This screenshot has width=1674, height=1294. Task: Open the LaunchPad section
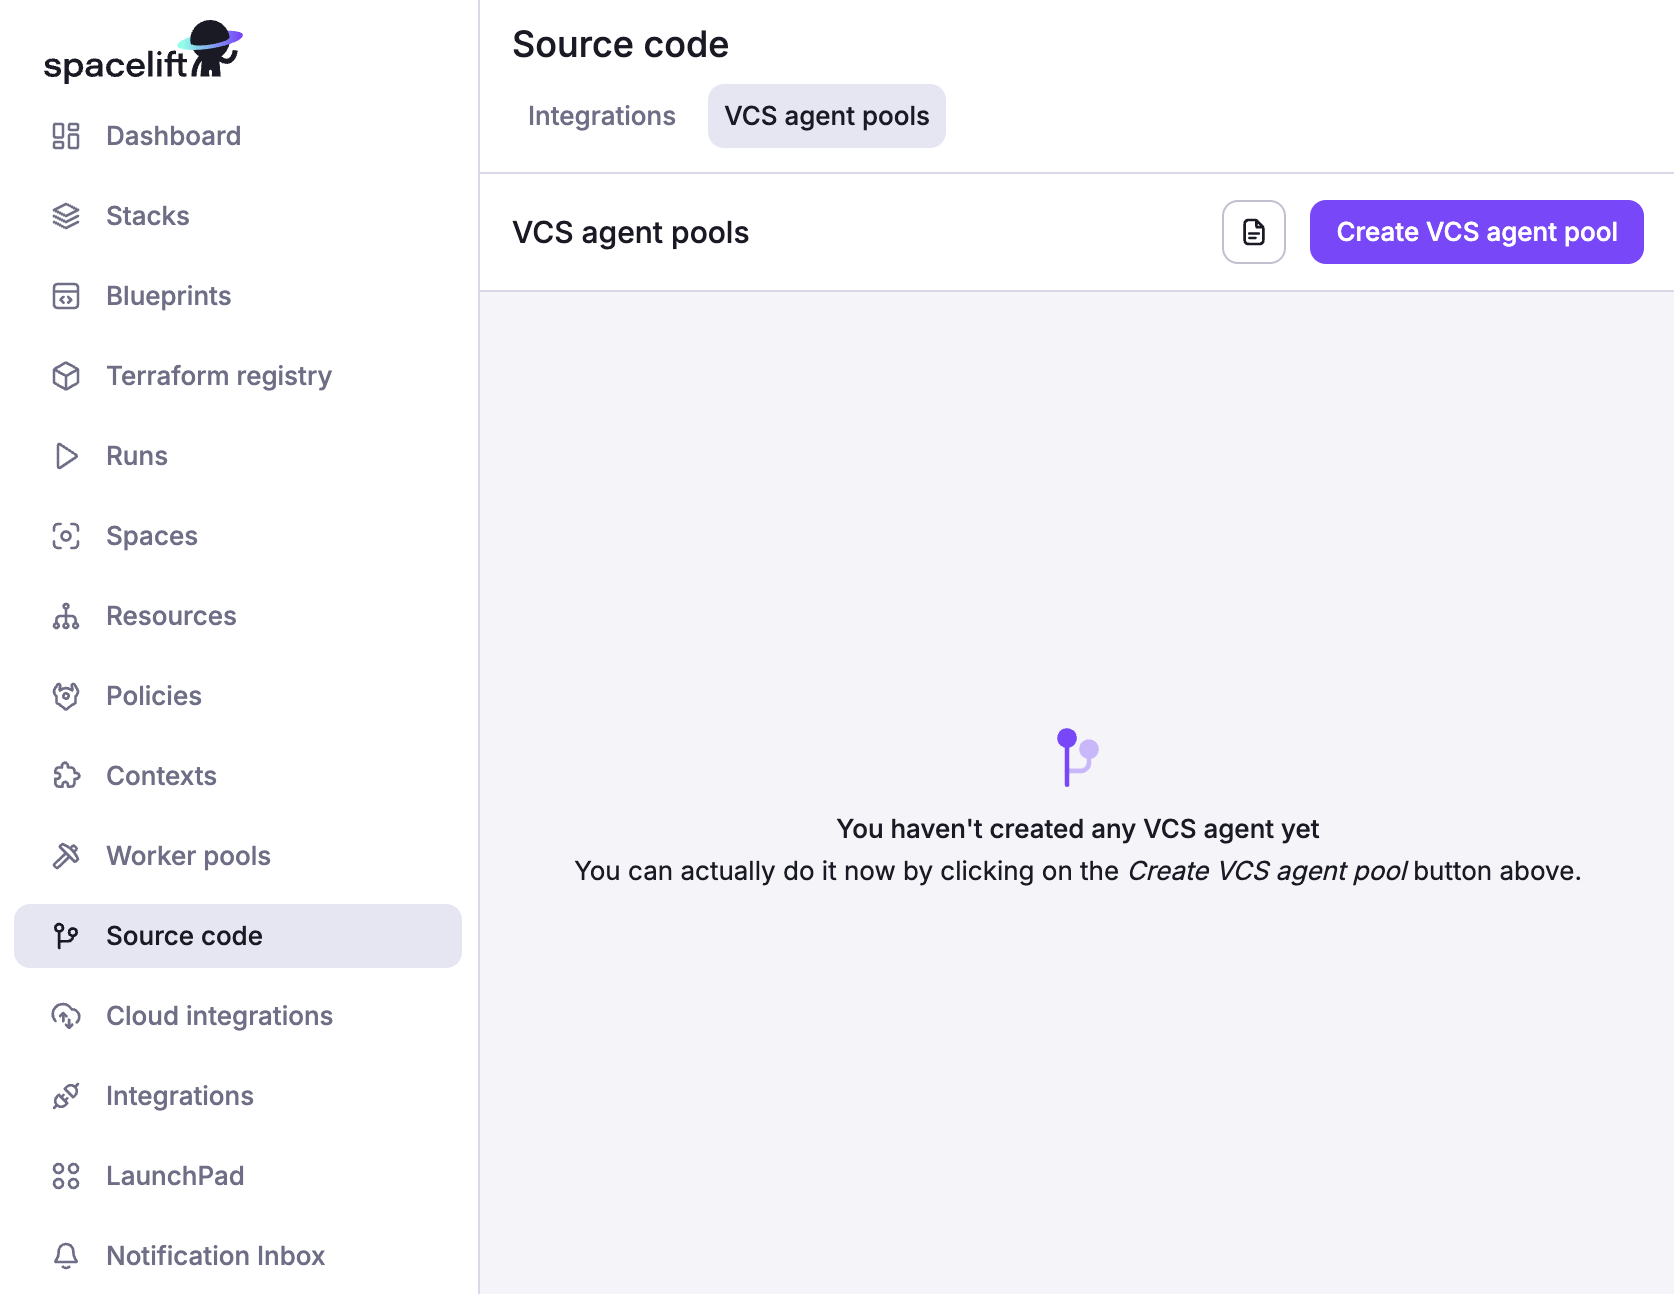pyautogui.click(x=175, y=1176)
